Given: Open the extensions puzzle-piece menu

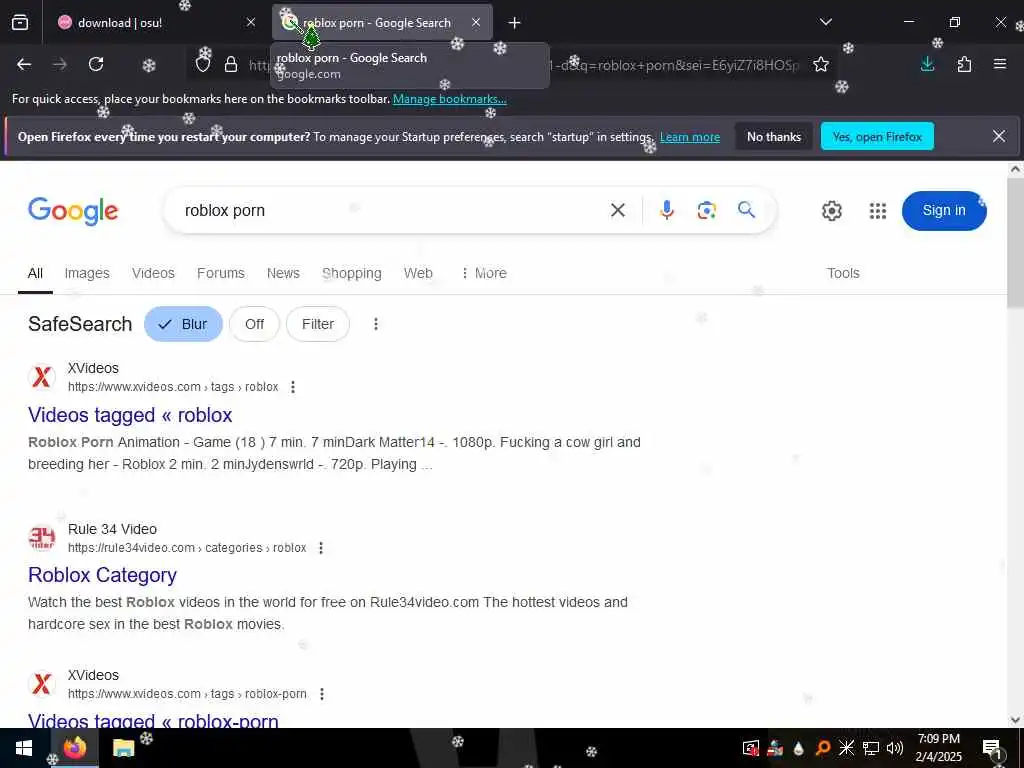Looking at the screenshot, I should 964,64.
